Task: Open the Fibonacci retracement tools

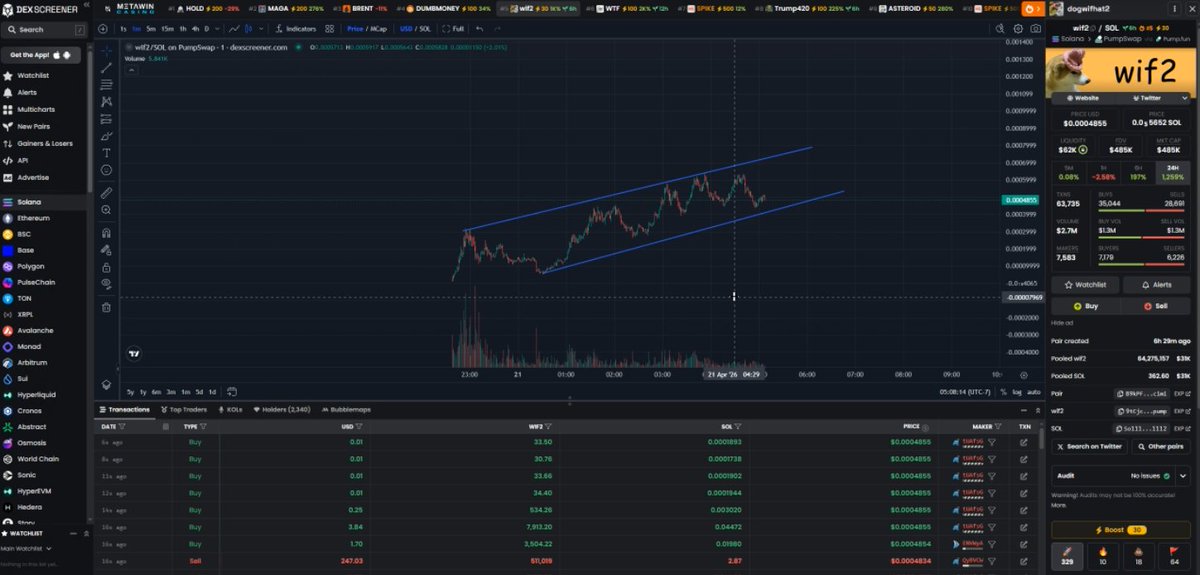Action: pyautogui.click(x=107, y=84)
